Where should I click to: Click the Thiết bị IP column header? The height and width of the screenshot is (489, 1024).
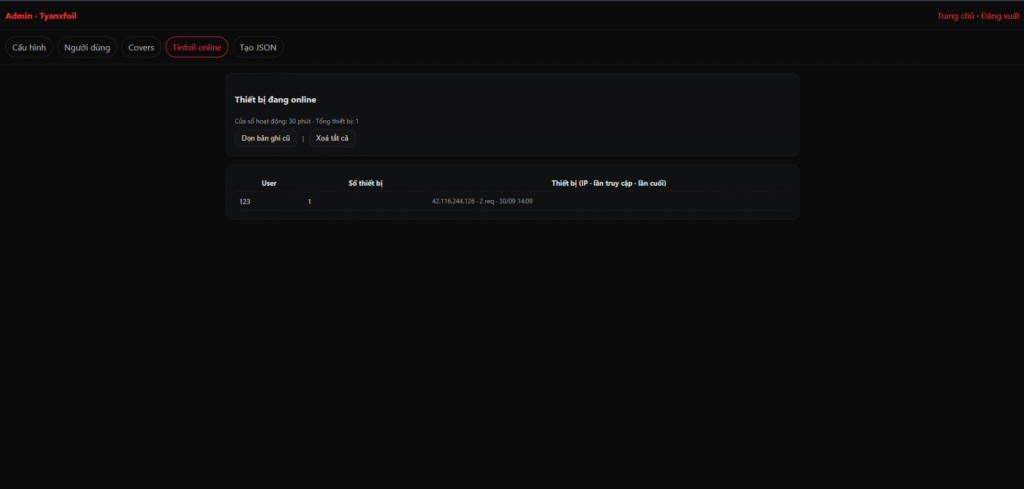(608, 184)
